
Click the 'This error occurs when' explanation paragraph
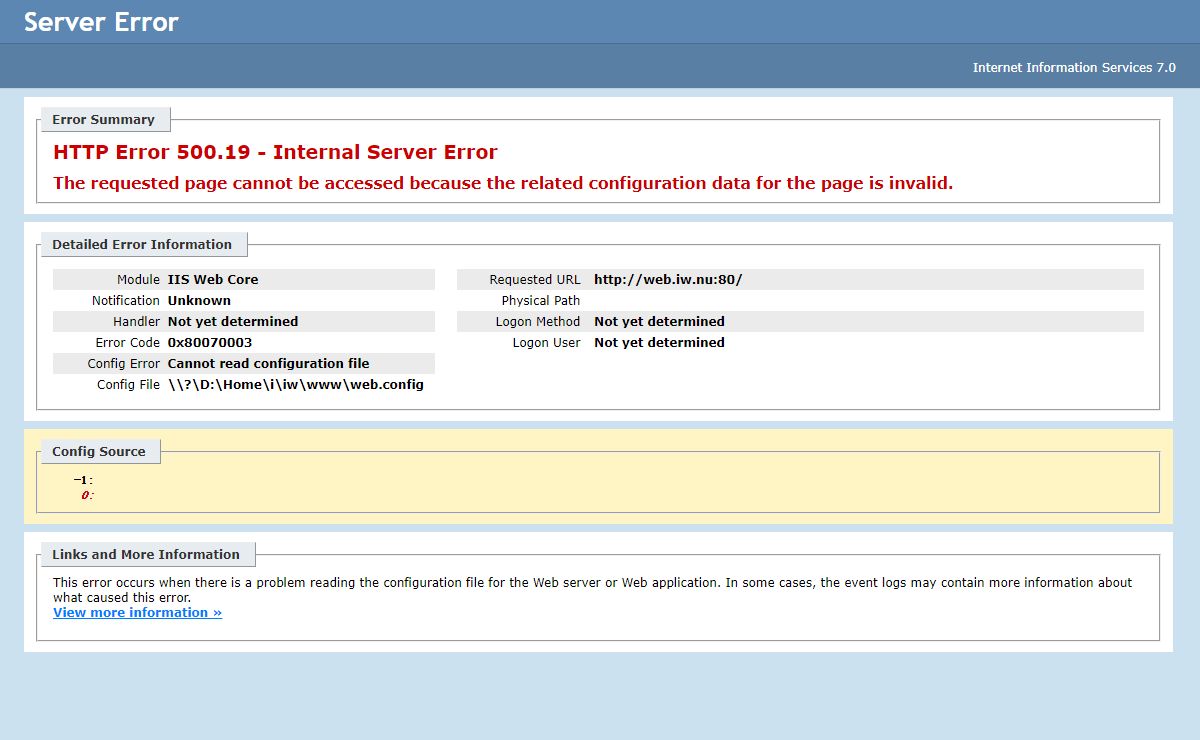(593, 590)
